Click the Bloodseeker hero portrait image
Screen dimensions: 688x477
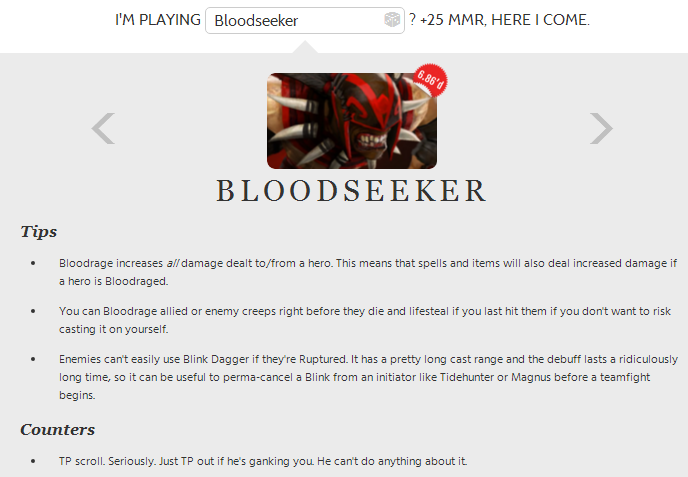point(352,121)
